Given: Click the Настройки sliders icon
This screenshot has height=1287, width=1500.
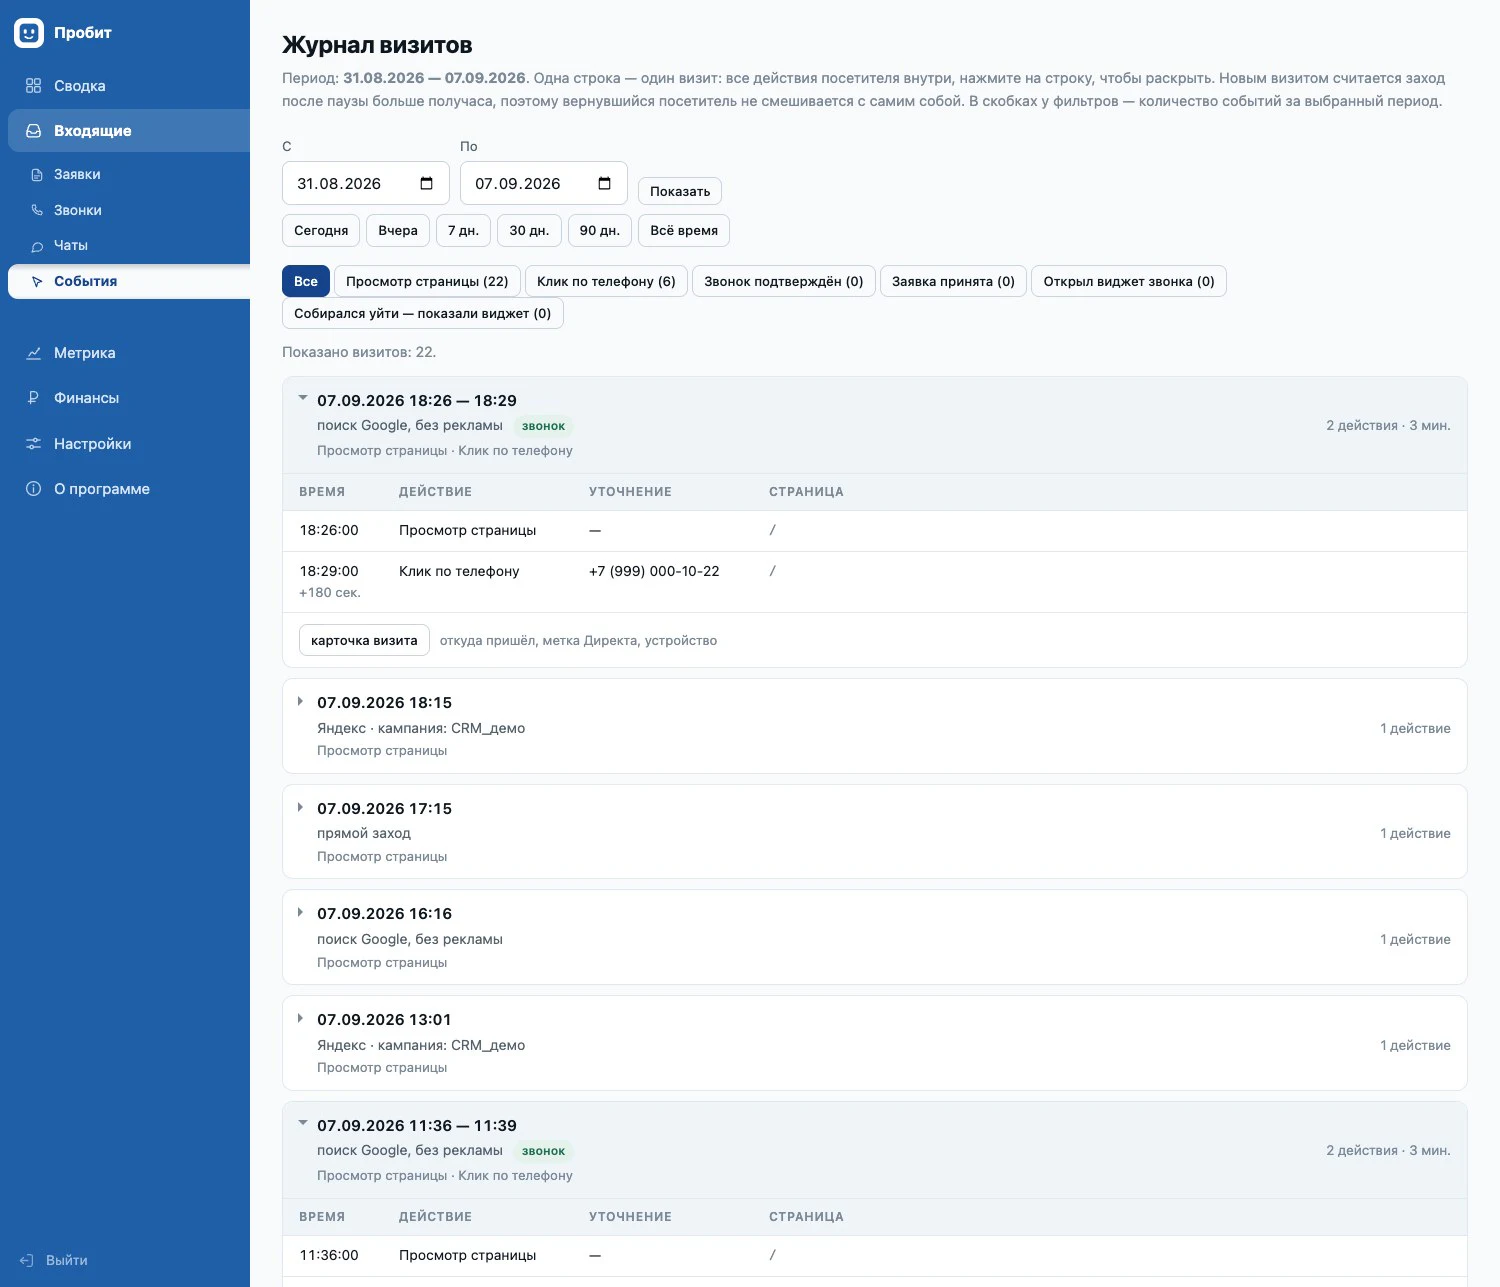Looking at the screenshot, I should [x=33, y=444].
